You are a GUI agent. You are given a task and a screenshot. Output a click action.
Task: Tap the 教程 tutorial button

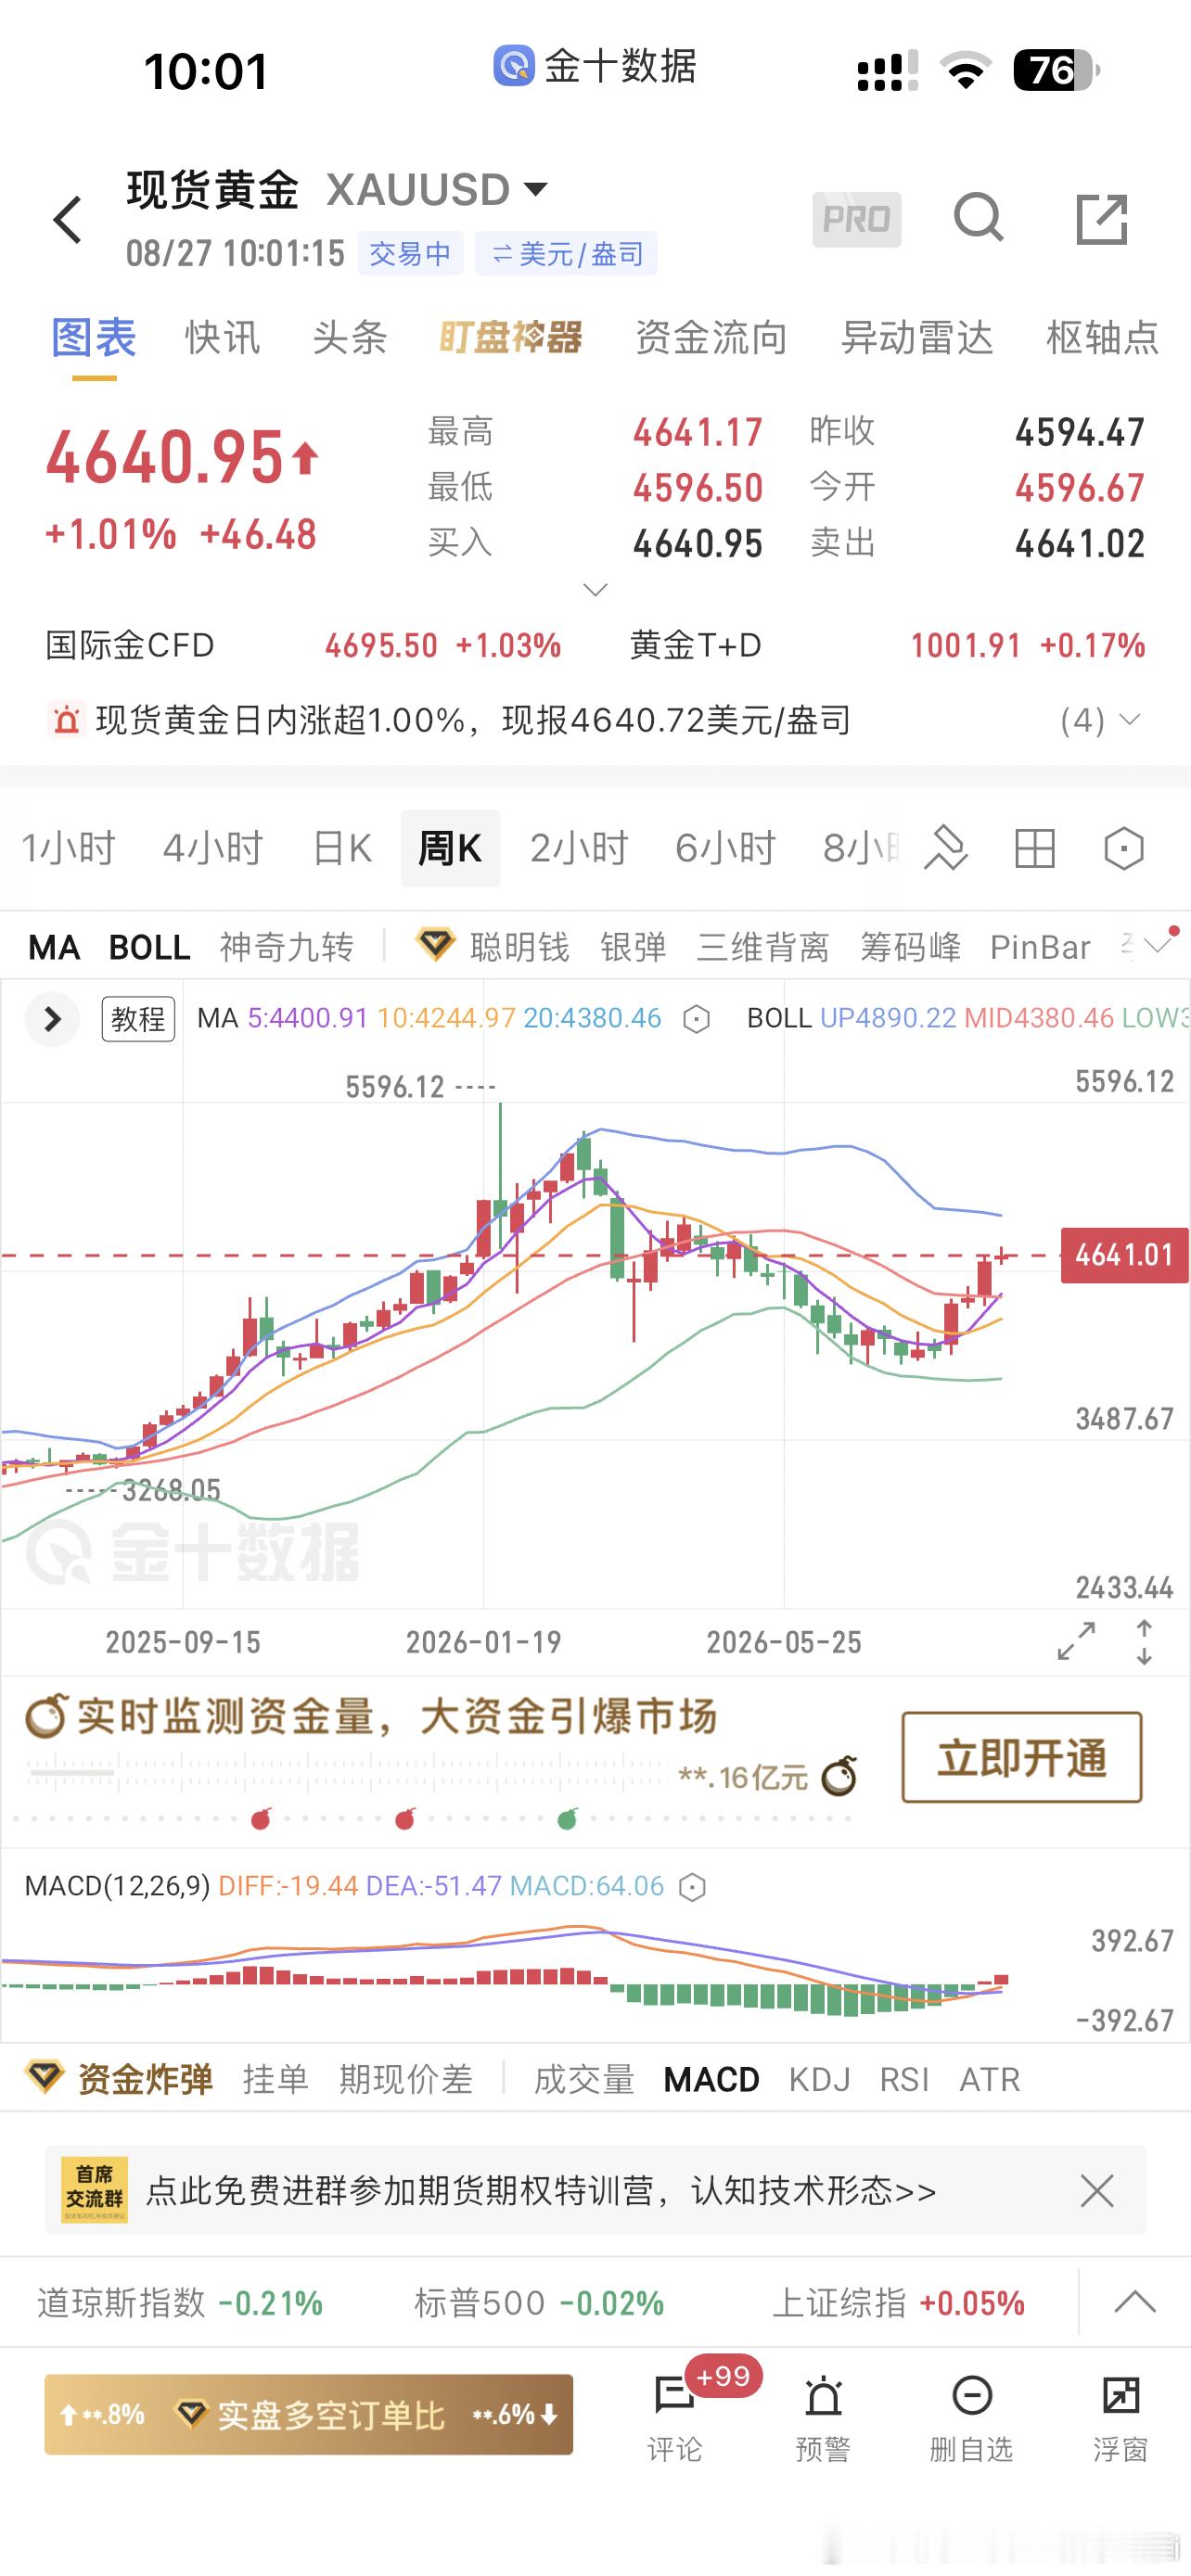(x=138, y=1019)
